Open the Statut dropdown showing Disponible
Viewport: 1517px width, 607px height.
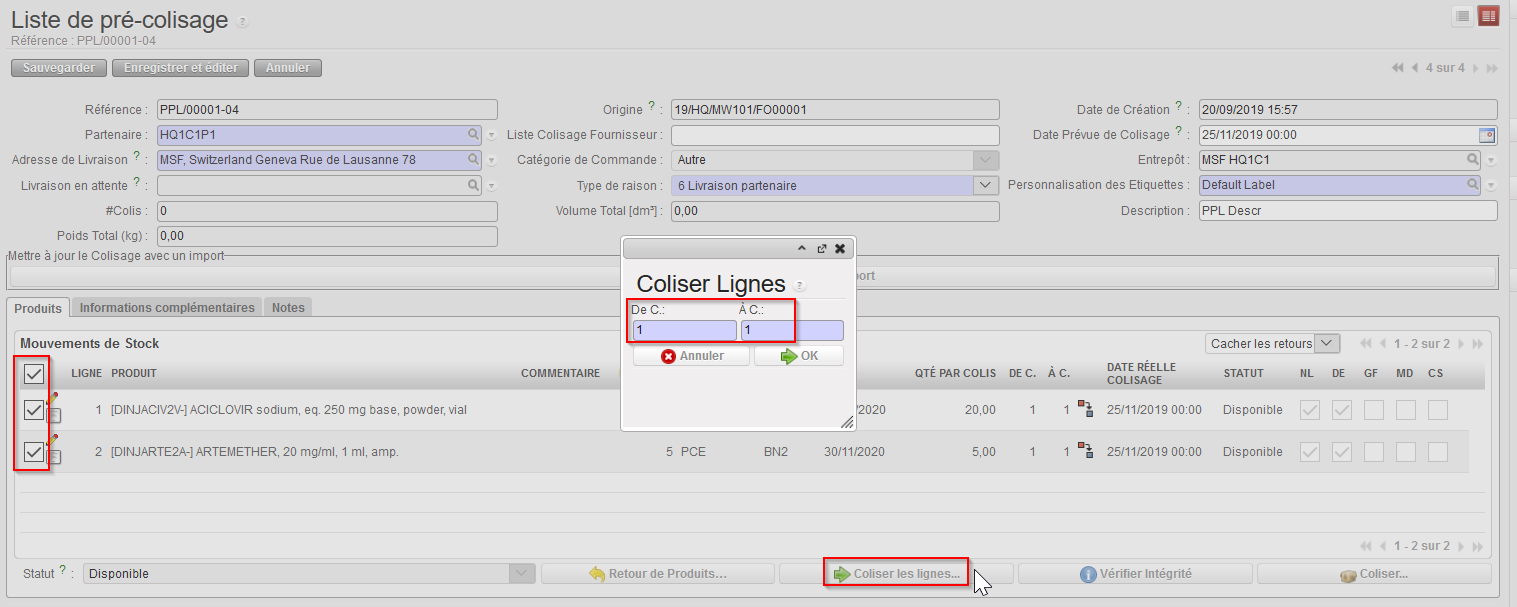tap(522, 574)
